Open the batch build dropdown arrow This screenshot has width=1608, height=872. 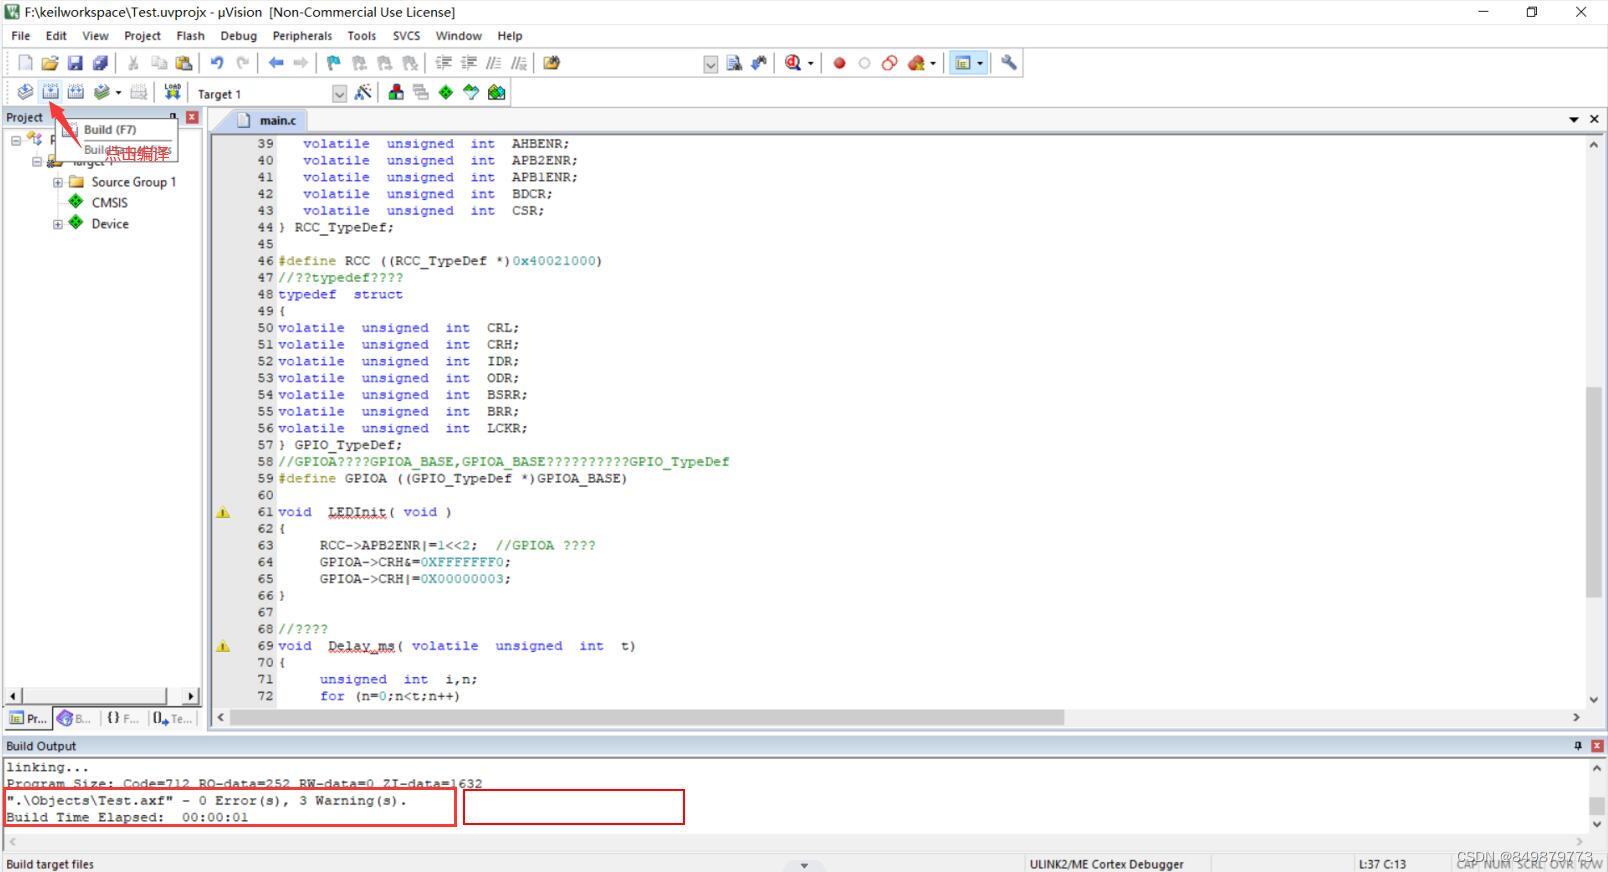tap(118, 92)
